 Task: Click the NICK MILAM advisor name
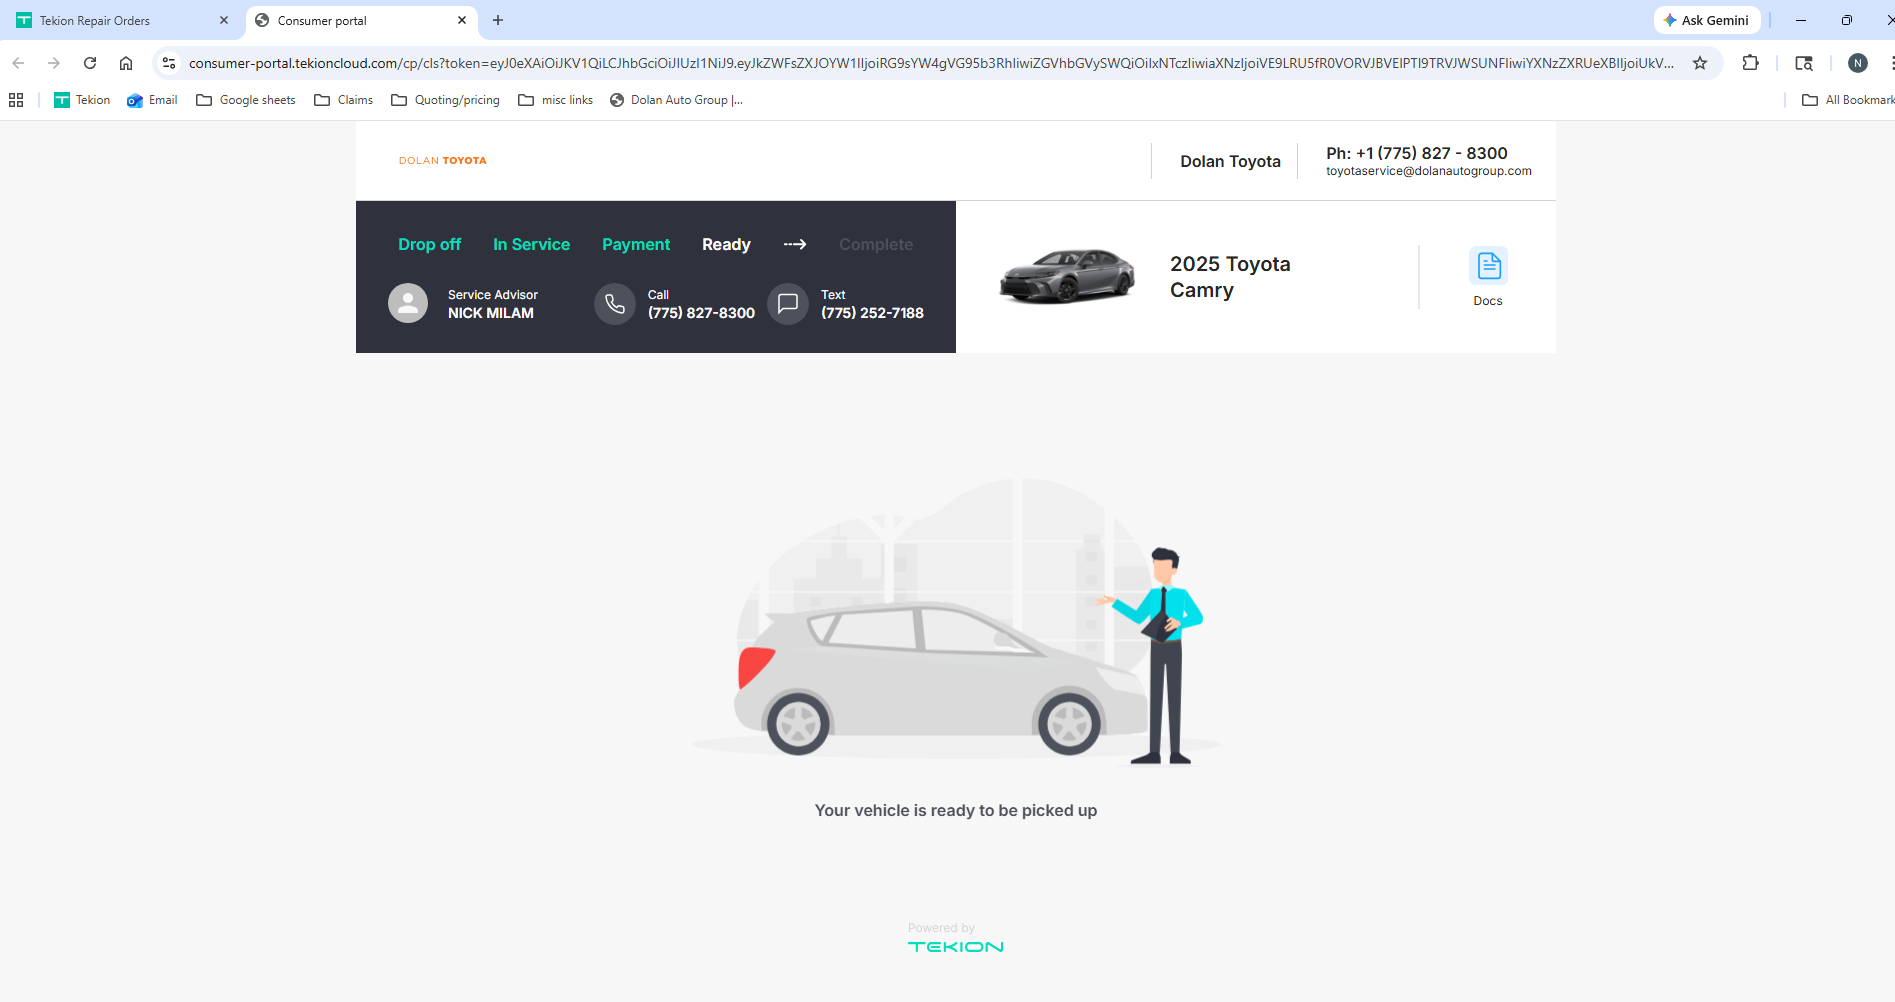(x=490, y=313)
